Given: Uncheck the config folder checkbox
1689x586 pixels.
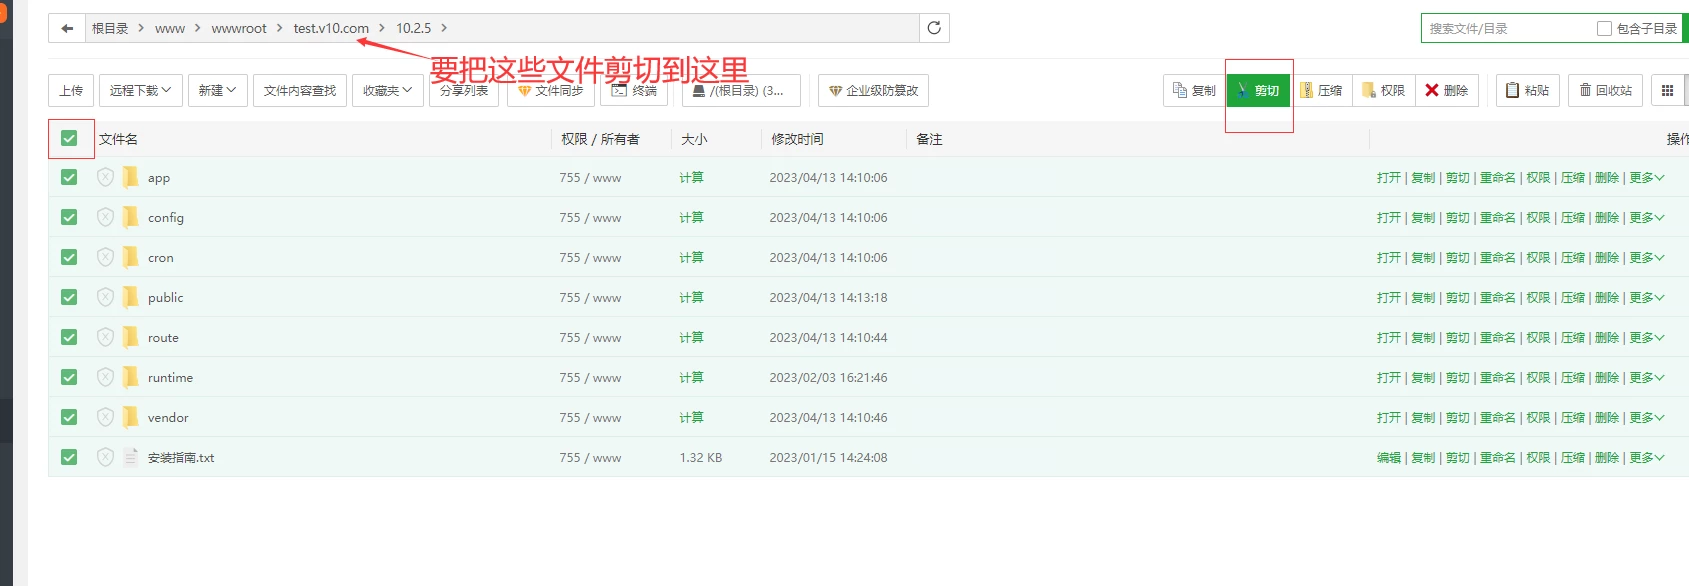Looking at the screenshot, I should point(69,217).
